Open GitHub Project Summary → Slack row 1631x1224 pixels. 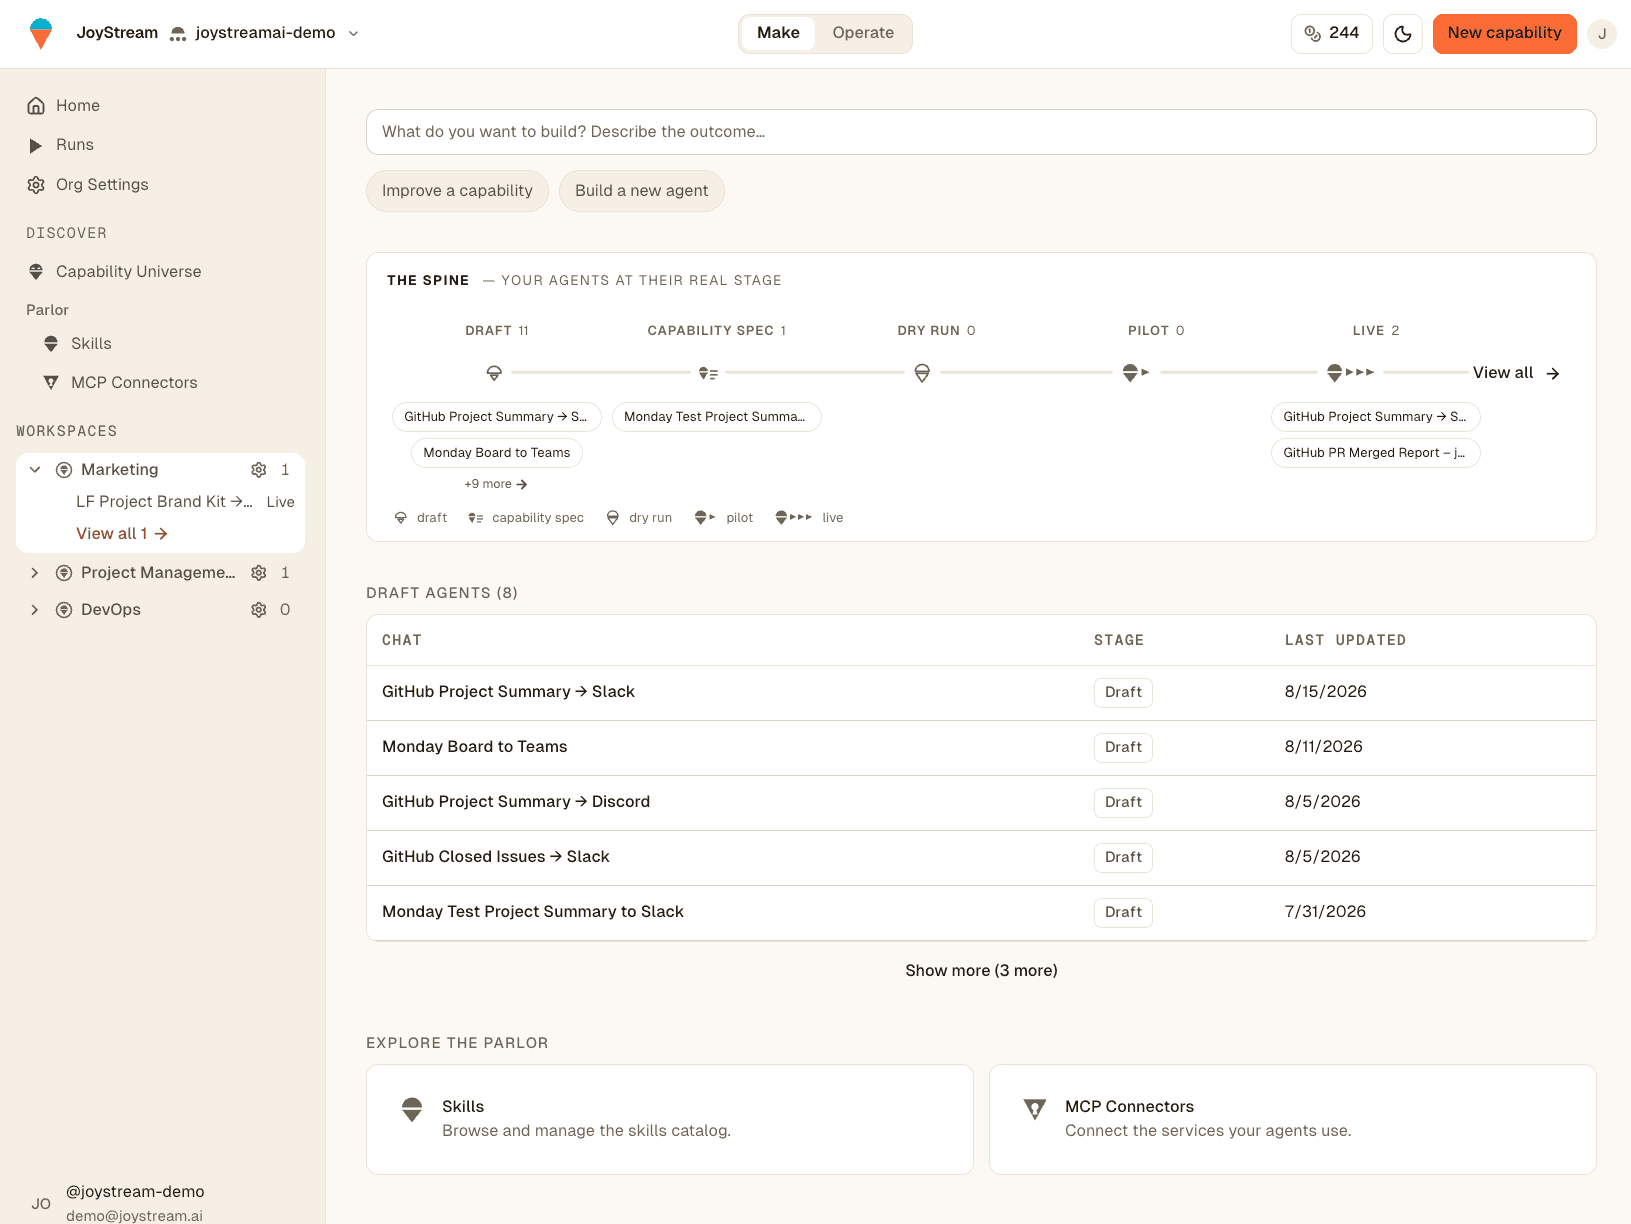[x=981, y=693]
